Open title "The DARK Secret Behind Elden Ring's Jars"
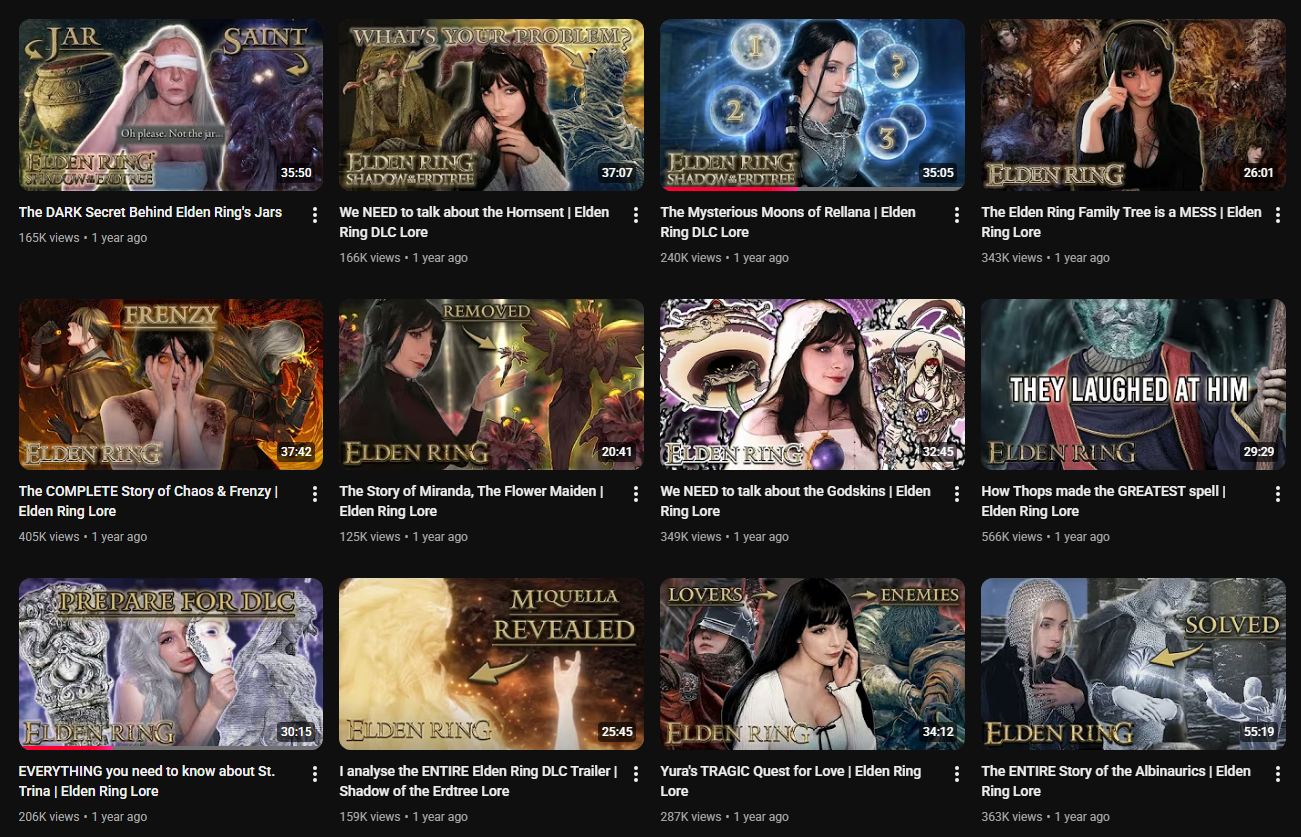The image size is (1301, 837). pyautogui.click(x=150, y=212)
